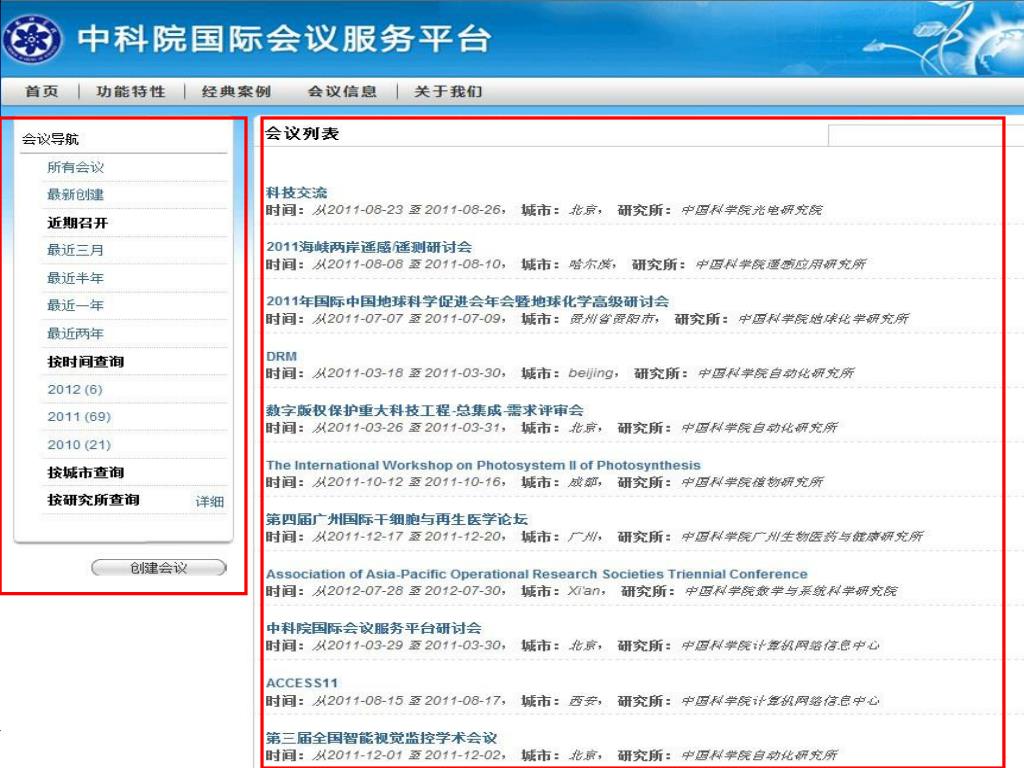Click the 中科院国际会议服务平台 site title
The height and width of the screenshot is (768, 1024).
tap(284, 39)
